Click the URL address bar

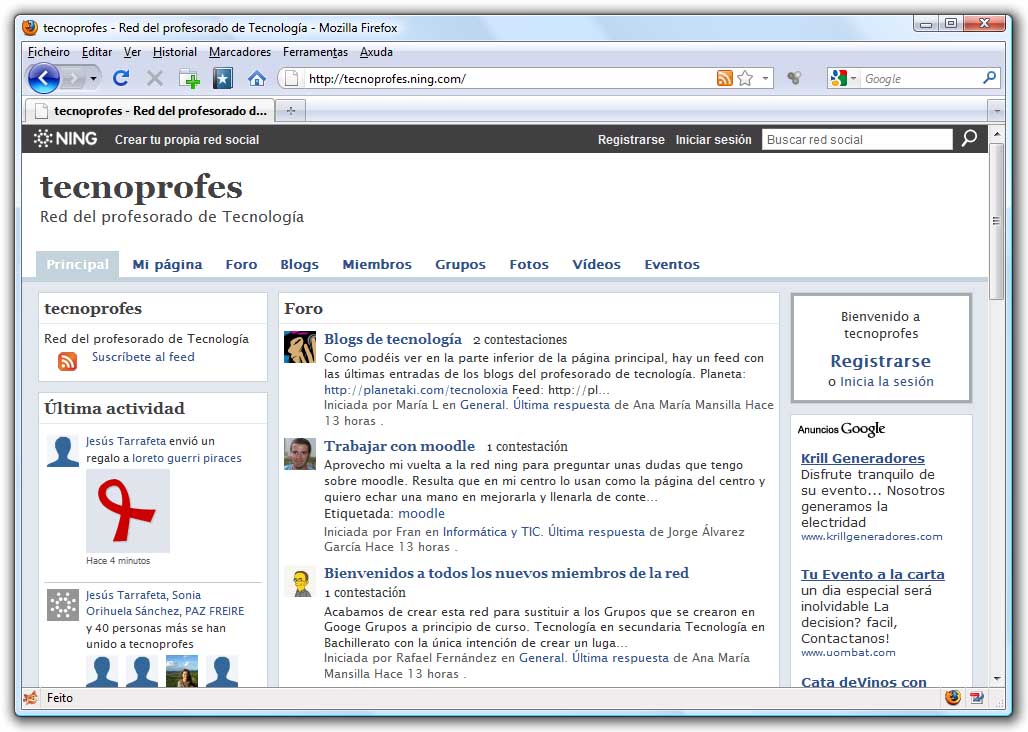coord(507,79)
